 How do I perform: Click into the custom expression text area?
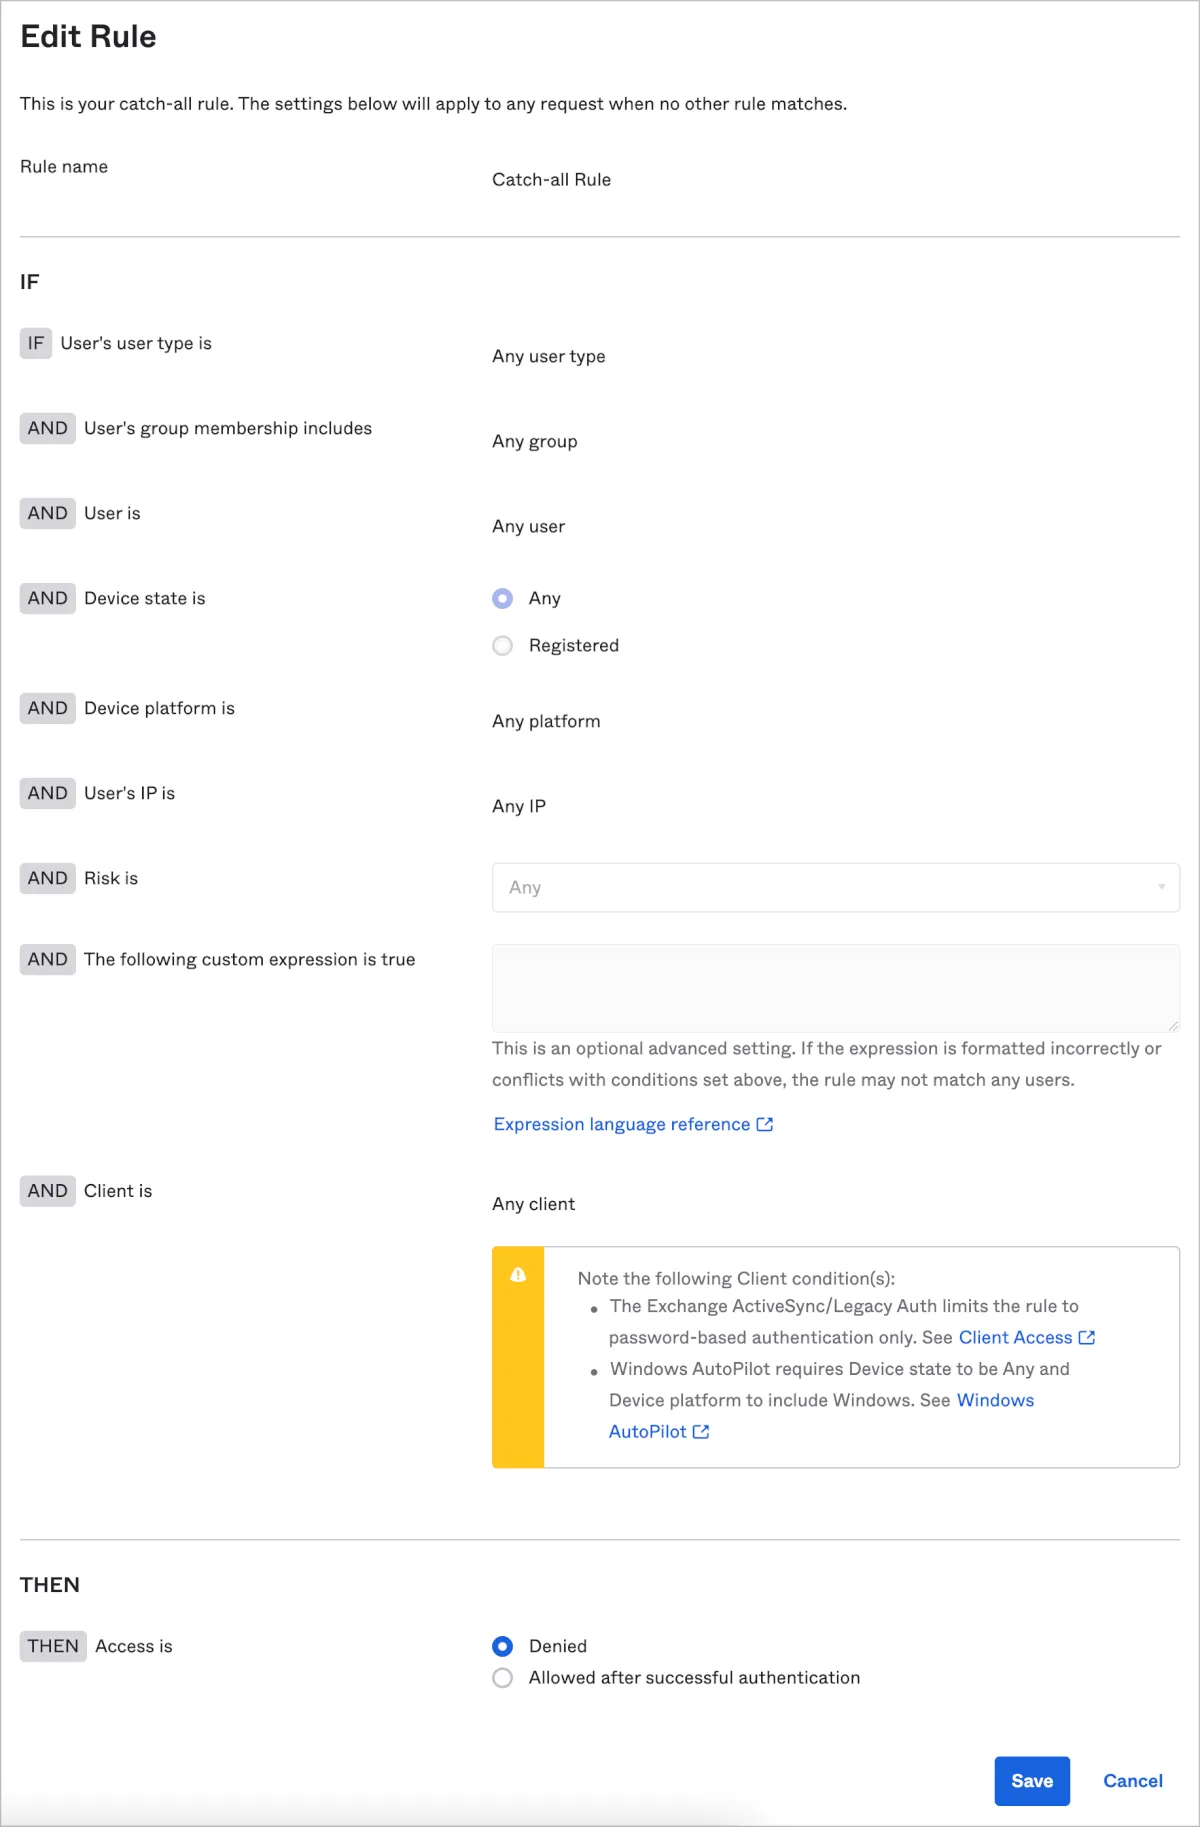click(x=835, y=987)
